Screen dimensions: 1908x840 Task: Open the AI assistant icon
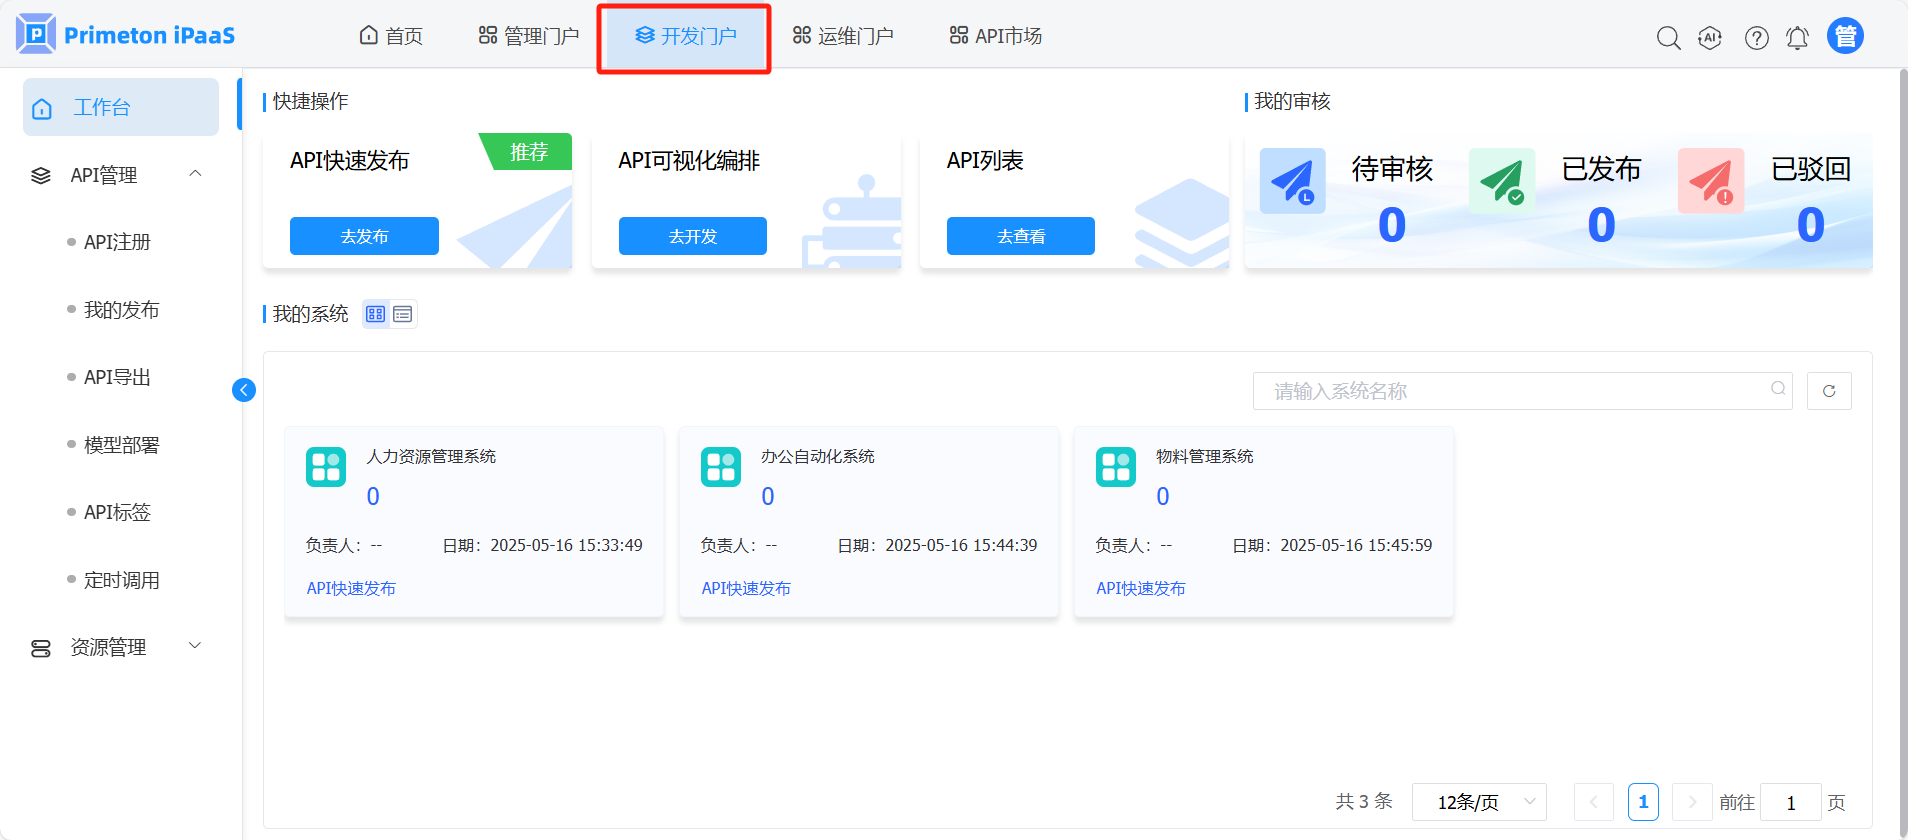click(1710, 38)
